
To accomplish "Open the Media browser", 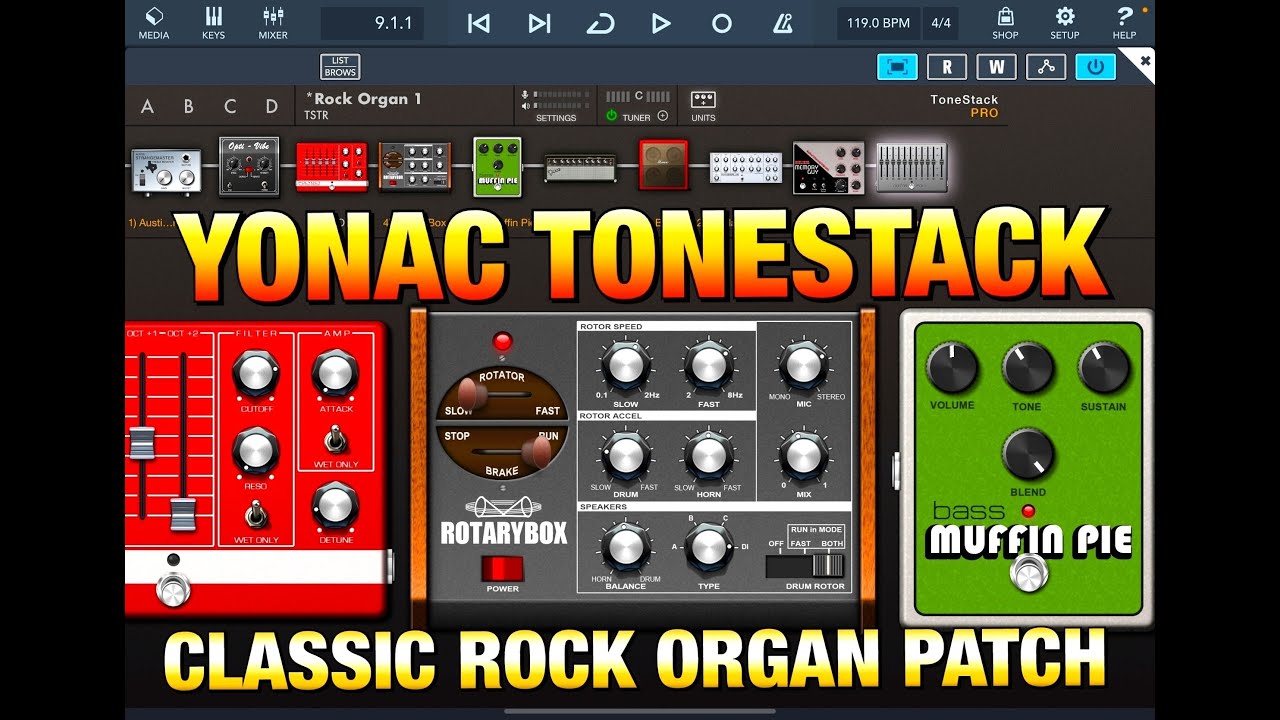I will (x=154, y=23).
